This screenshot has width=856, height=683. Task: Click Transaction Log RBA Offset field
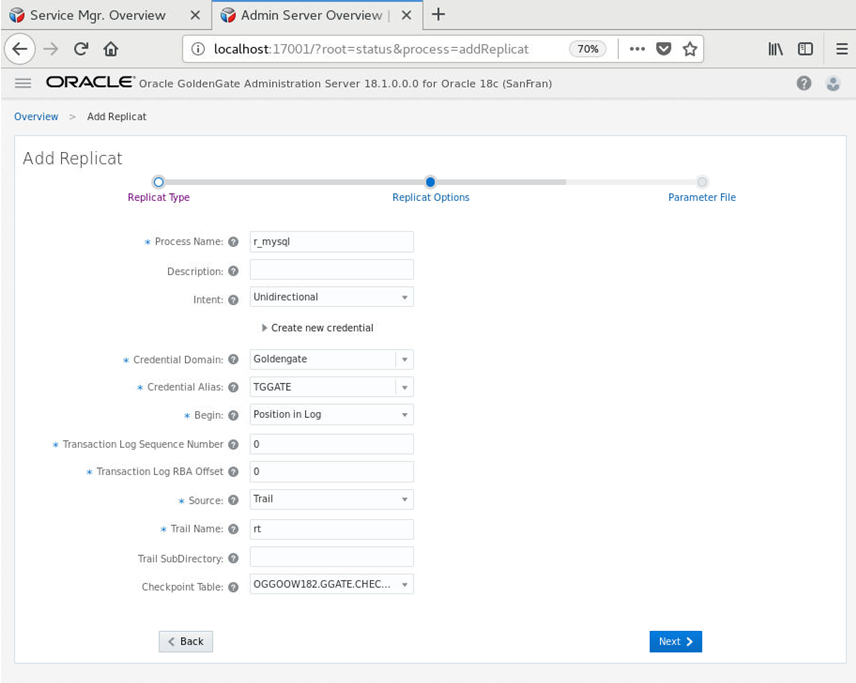click(x=331, y=472)
